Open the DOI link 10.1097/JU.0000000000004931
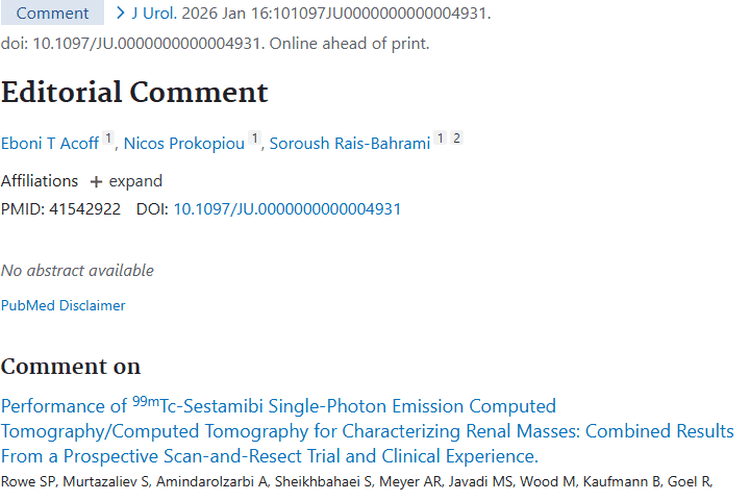Viewport: 750px width, 500px height. coord(287,209)
